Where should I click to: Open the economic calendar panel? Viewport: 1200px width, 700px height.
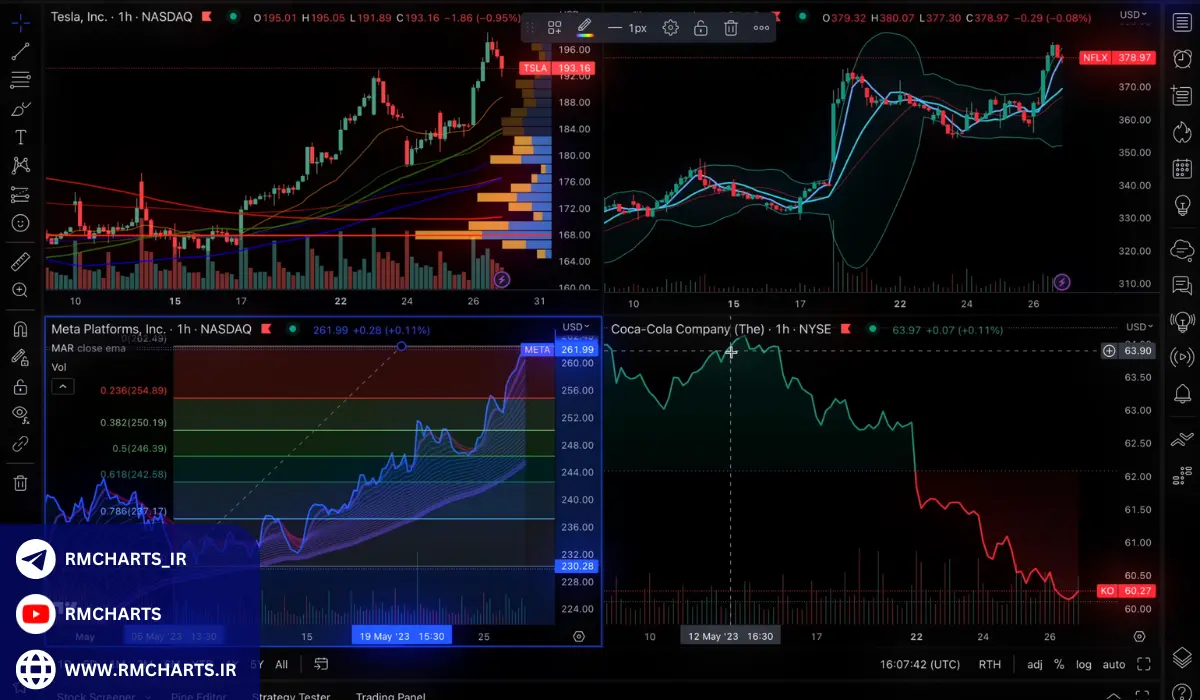[1182, 169]
